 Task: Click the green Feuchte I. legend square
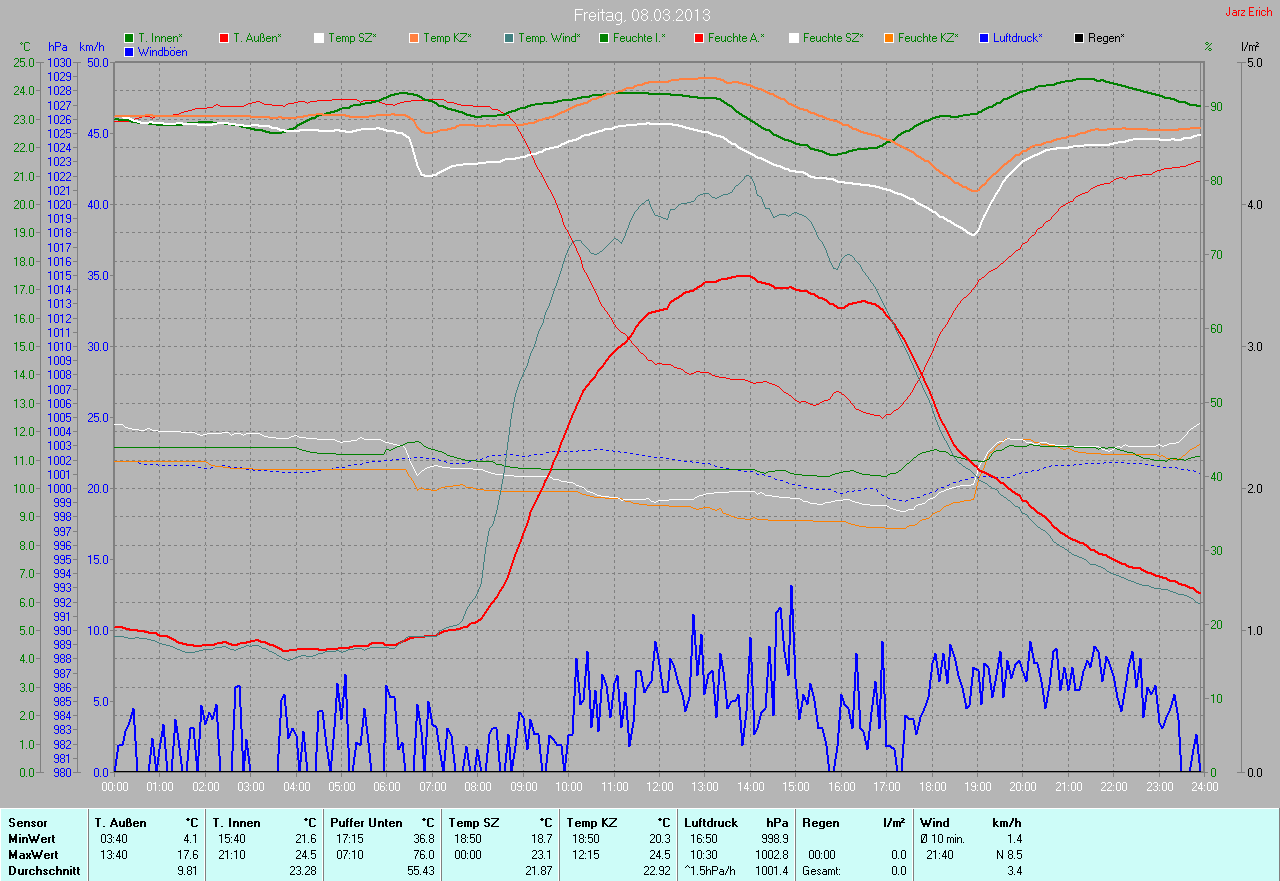(604, 38)
